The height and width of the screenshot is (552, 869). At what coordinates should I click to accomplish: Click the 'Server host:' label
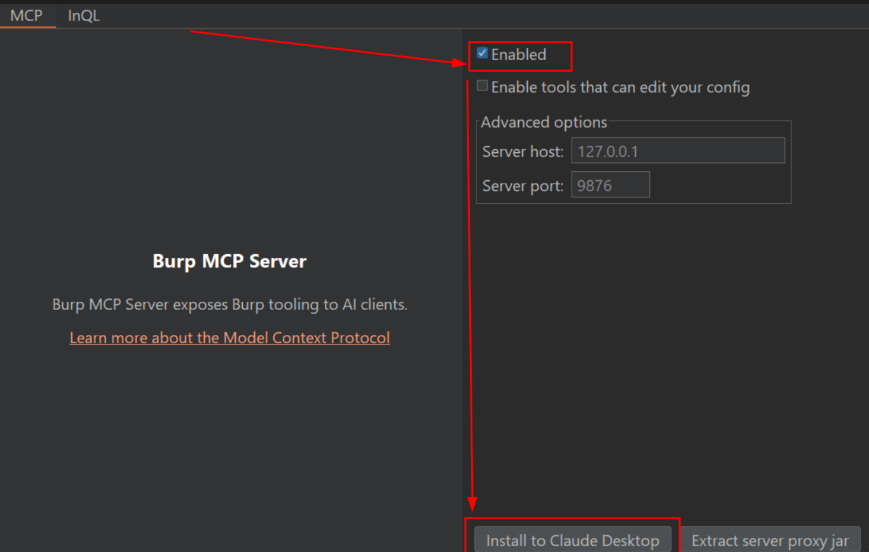tap(523, 151)
